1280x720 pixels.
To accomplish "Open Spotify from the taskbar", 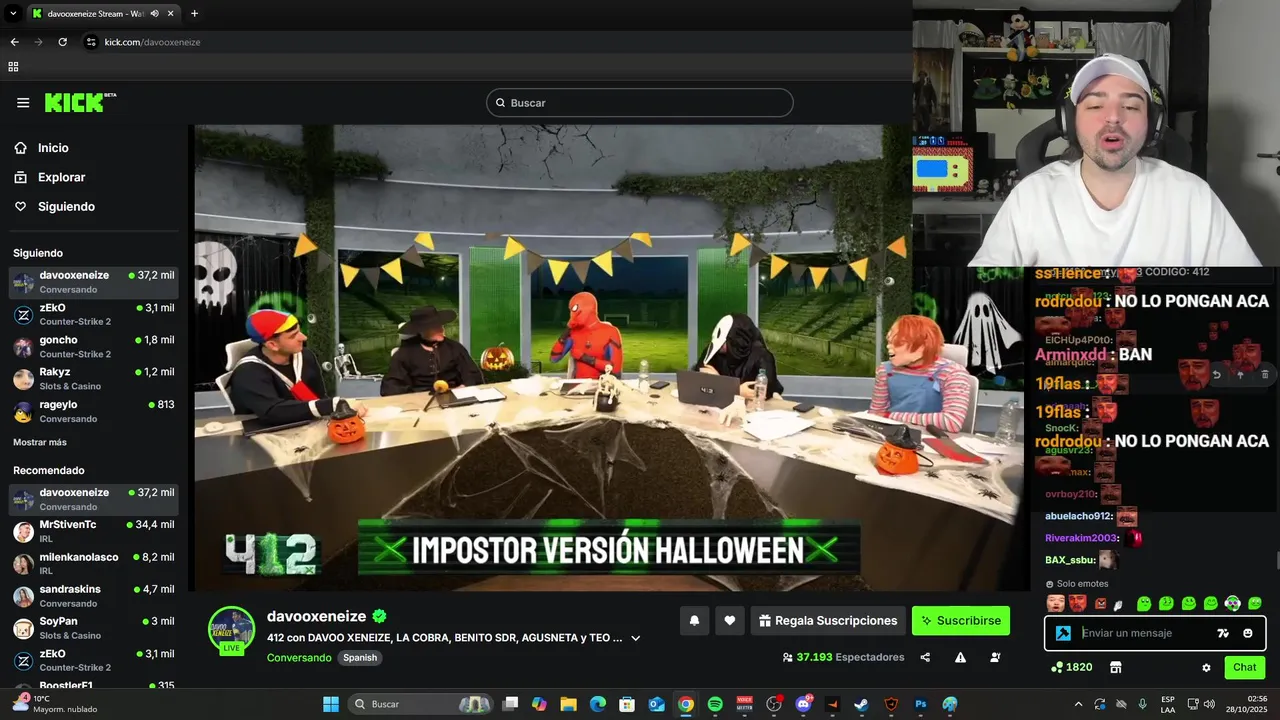I will click(715, 704).
